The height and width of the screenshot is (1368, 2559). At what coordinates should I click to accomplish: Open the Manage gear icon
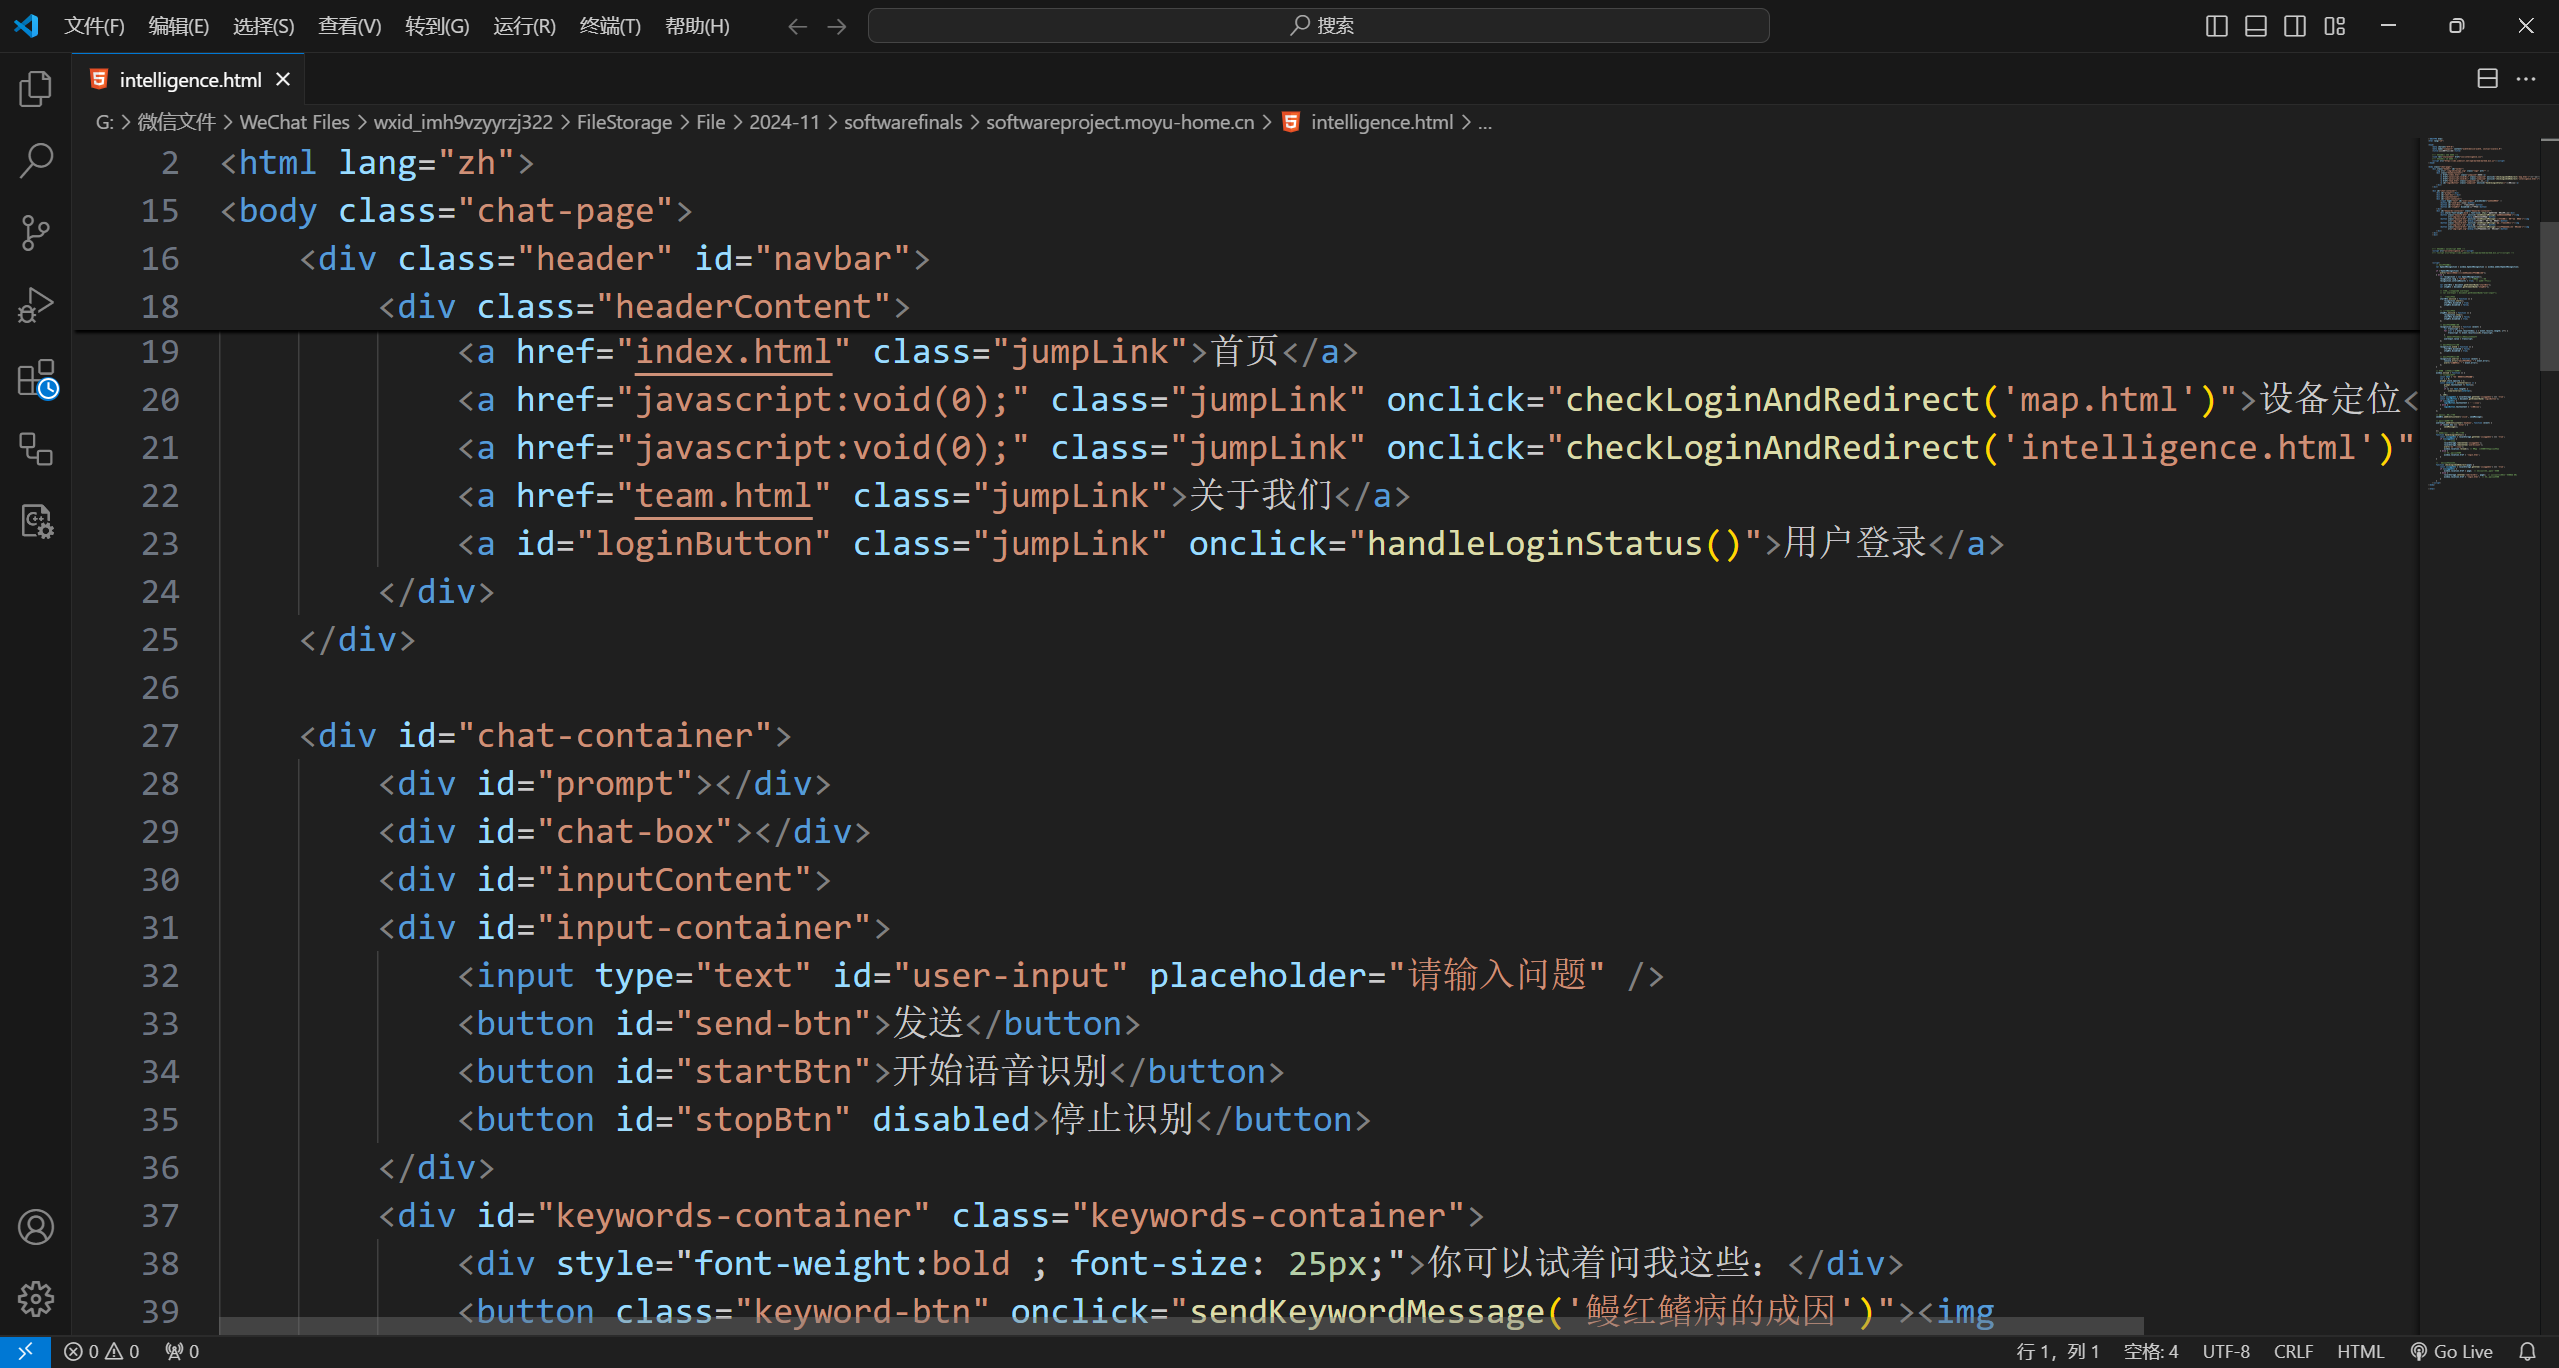(x=36, y=1299)
